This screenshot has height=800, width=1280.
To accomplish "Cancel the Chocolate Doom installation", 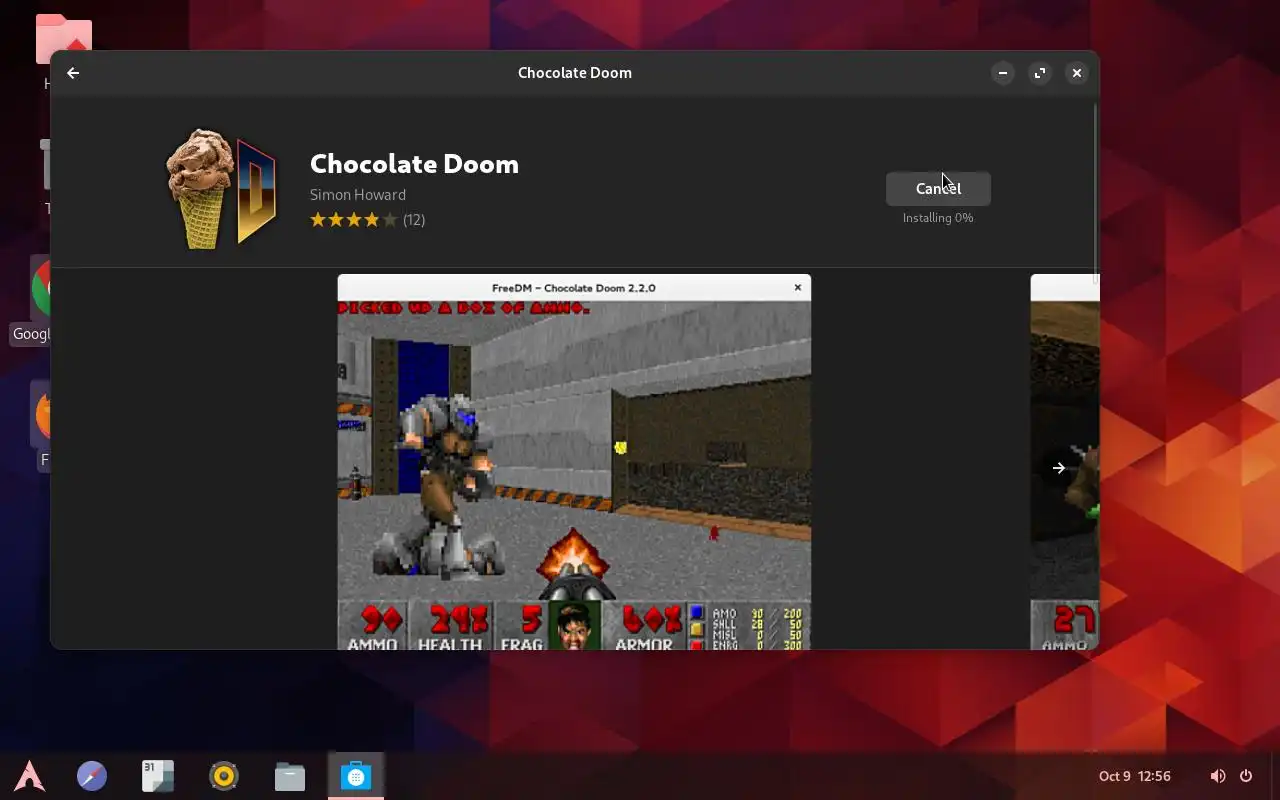I will click(x=938, y=188).
